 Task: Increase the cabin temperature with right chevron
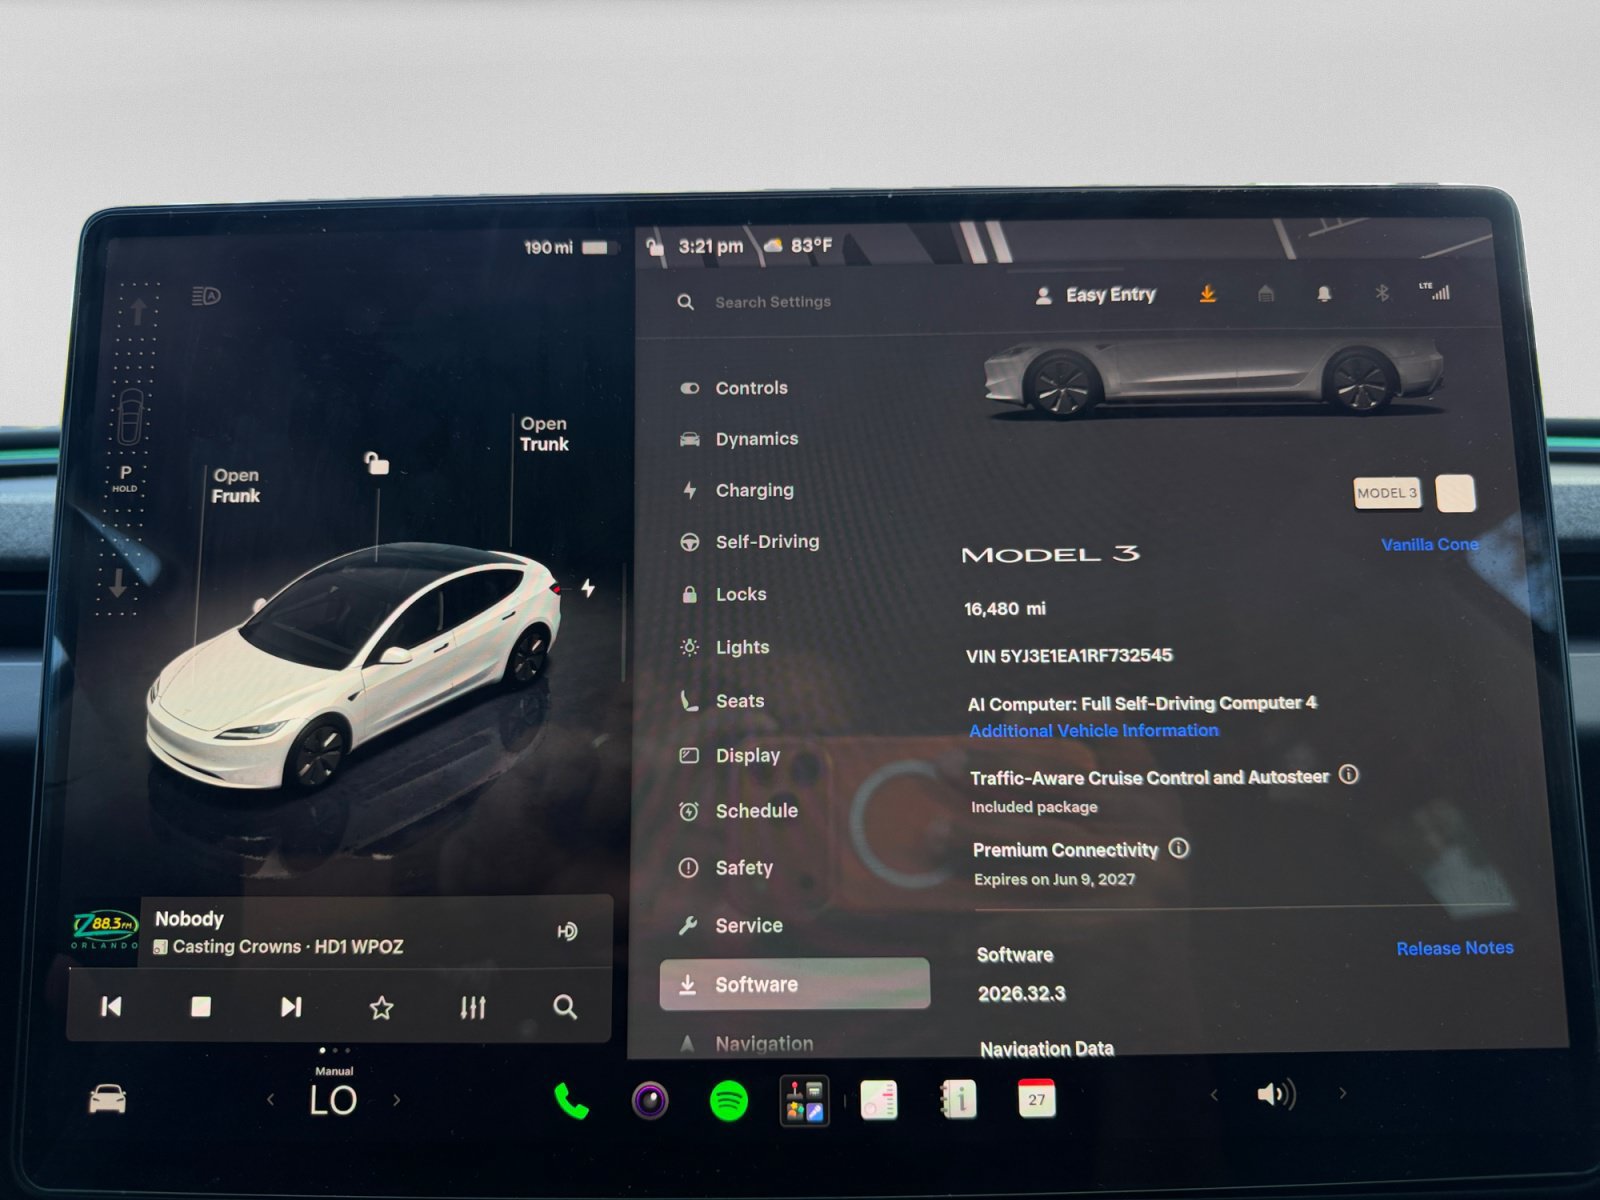pos(397,1100)
